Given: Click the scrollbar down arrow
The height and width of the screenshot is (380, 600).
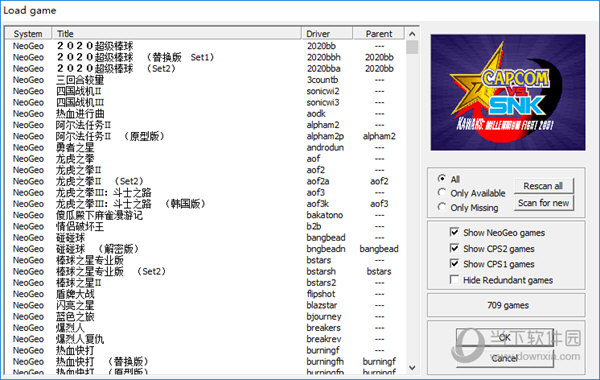Looking at the screenshot, I should tap(412, 367).
